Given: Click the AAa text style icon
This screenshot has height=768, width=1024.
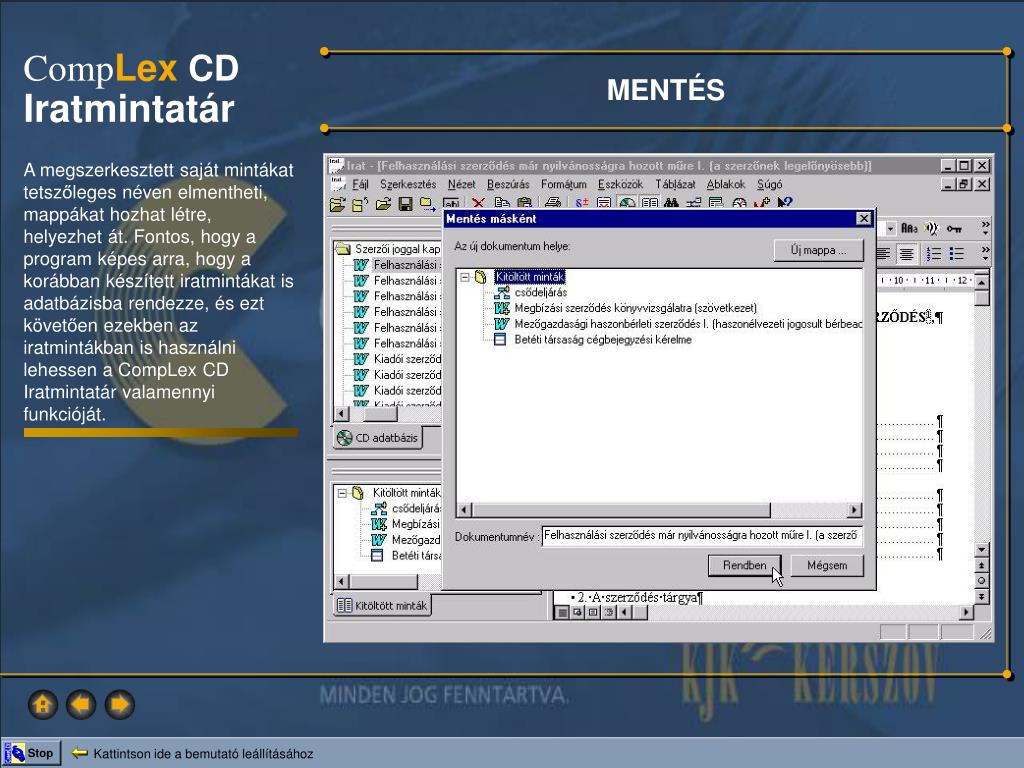Looking at the screenshot, I should tap(909, 229).
